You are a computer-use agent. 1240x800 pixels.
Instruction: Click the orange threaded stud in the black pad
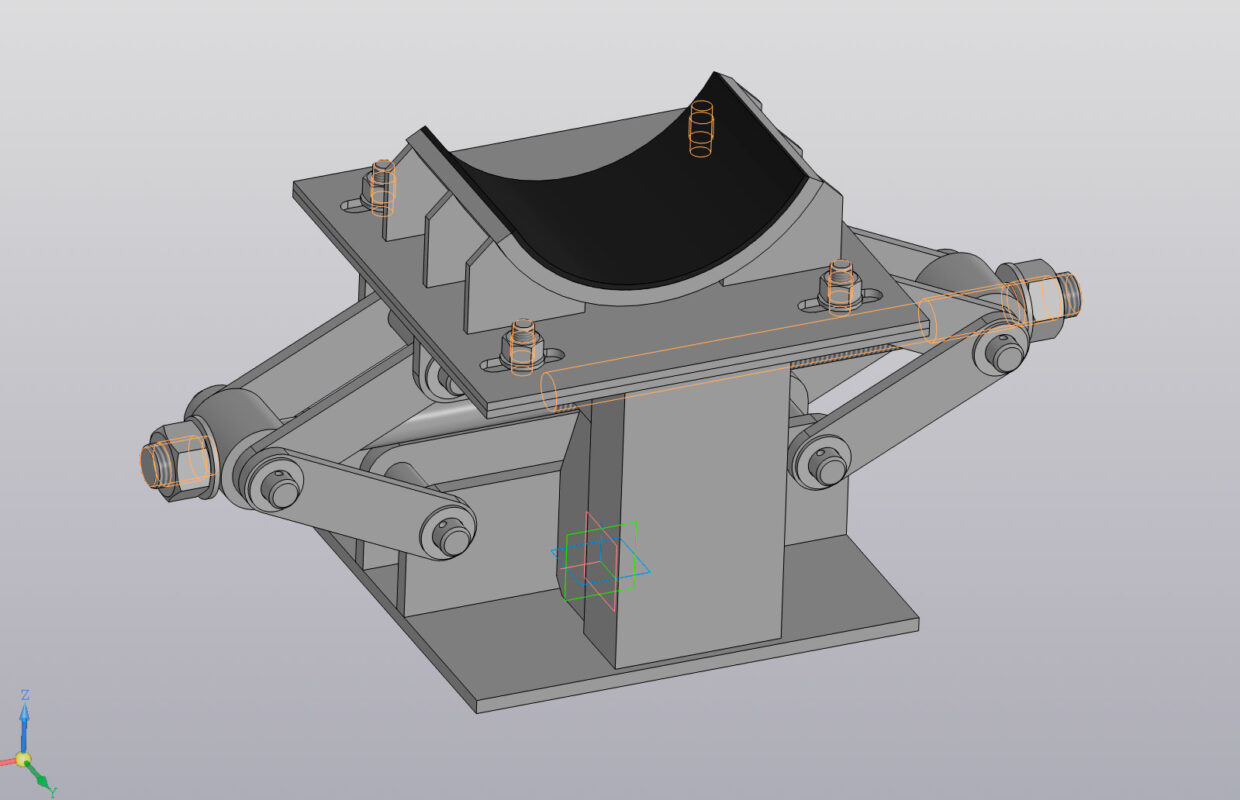pos(702,130)
